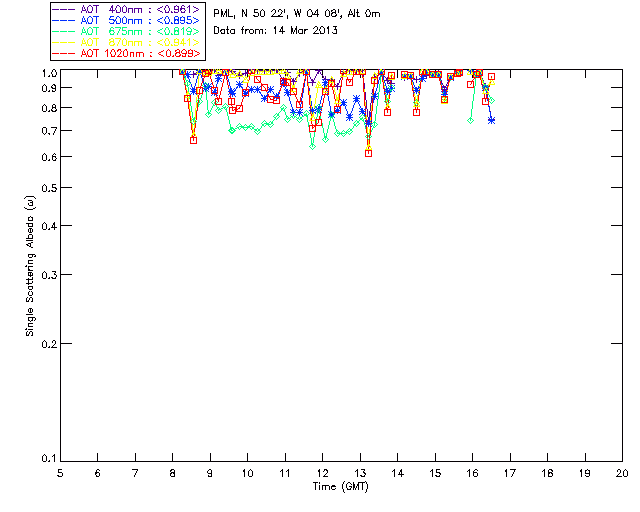Click the 'Single Scattering Albedo' y-axis label
640x512 pixels.
pyautogui.click(x=30, y=266)
